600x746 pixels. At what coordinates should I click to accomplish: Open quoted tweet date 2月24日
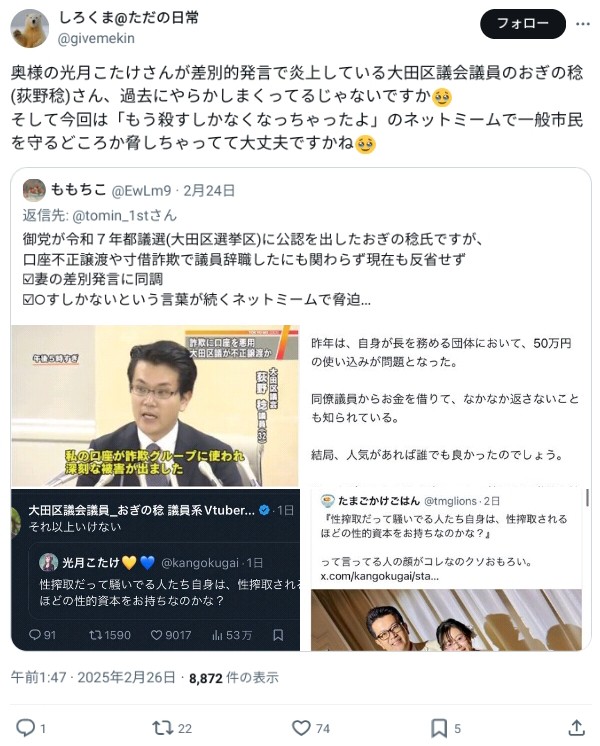(x=209, y=191)
